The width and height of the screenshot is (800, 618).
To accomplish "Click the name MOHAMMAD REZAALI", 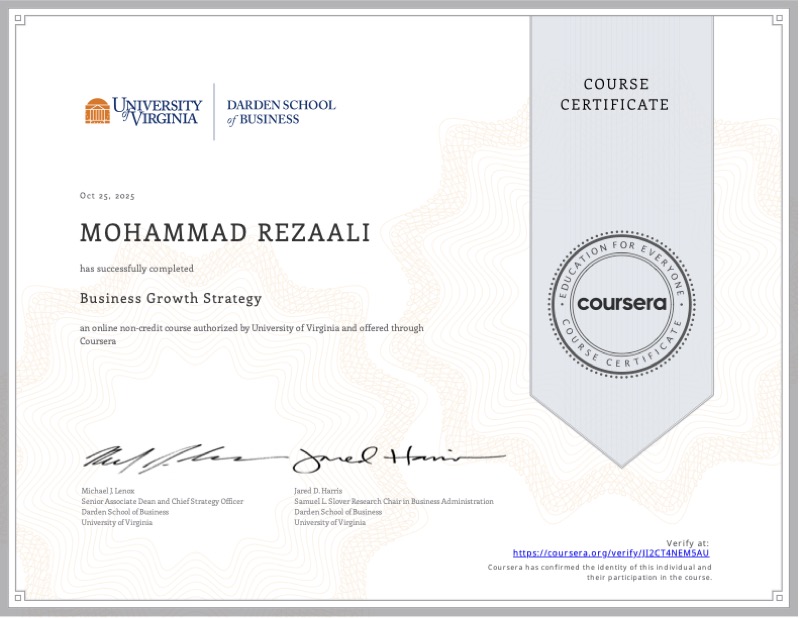I will pos(225,231).
